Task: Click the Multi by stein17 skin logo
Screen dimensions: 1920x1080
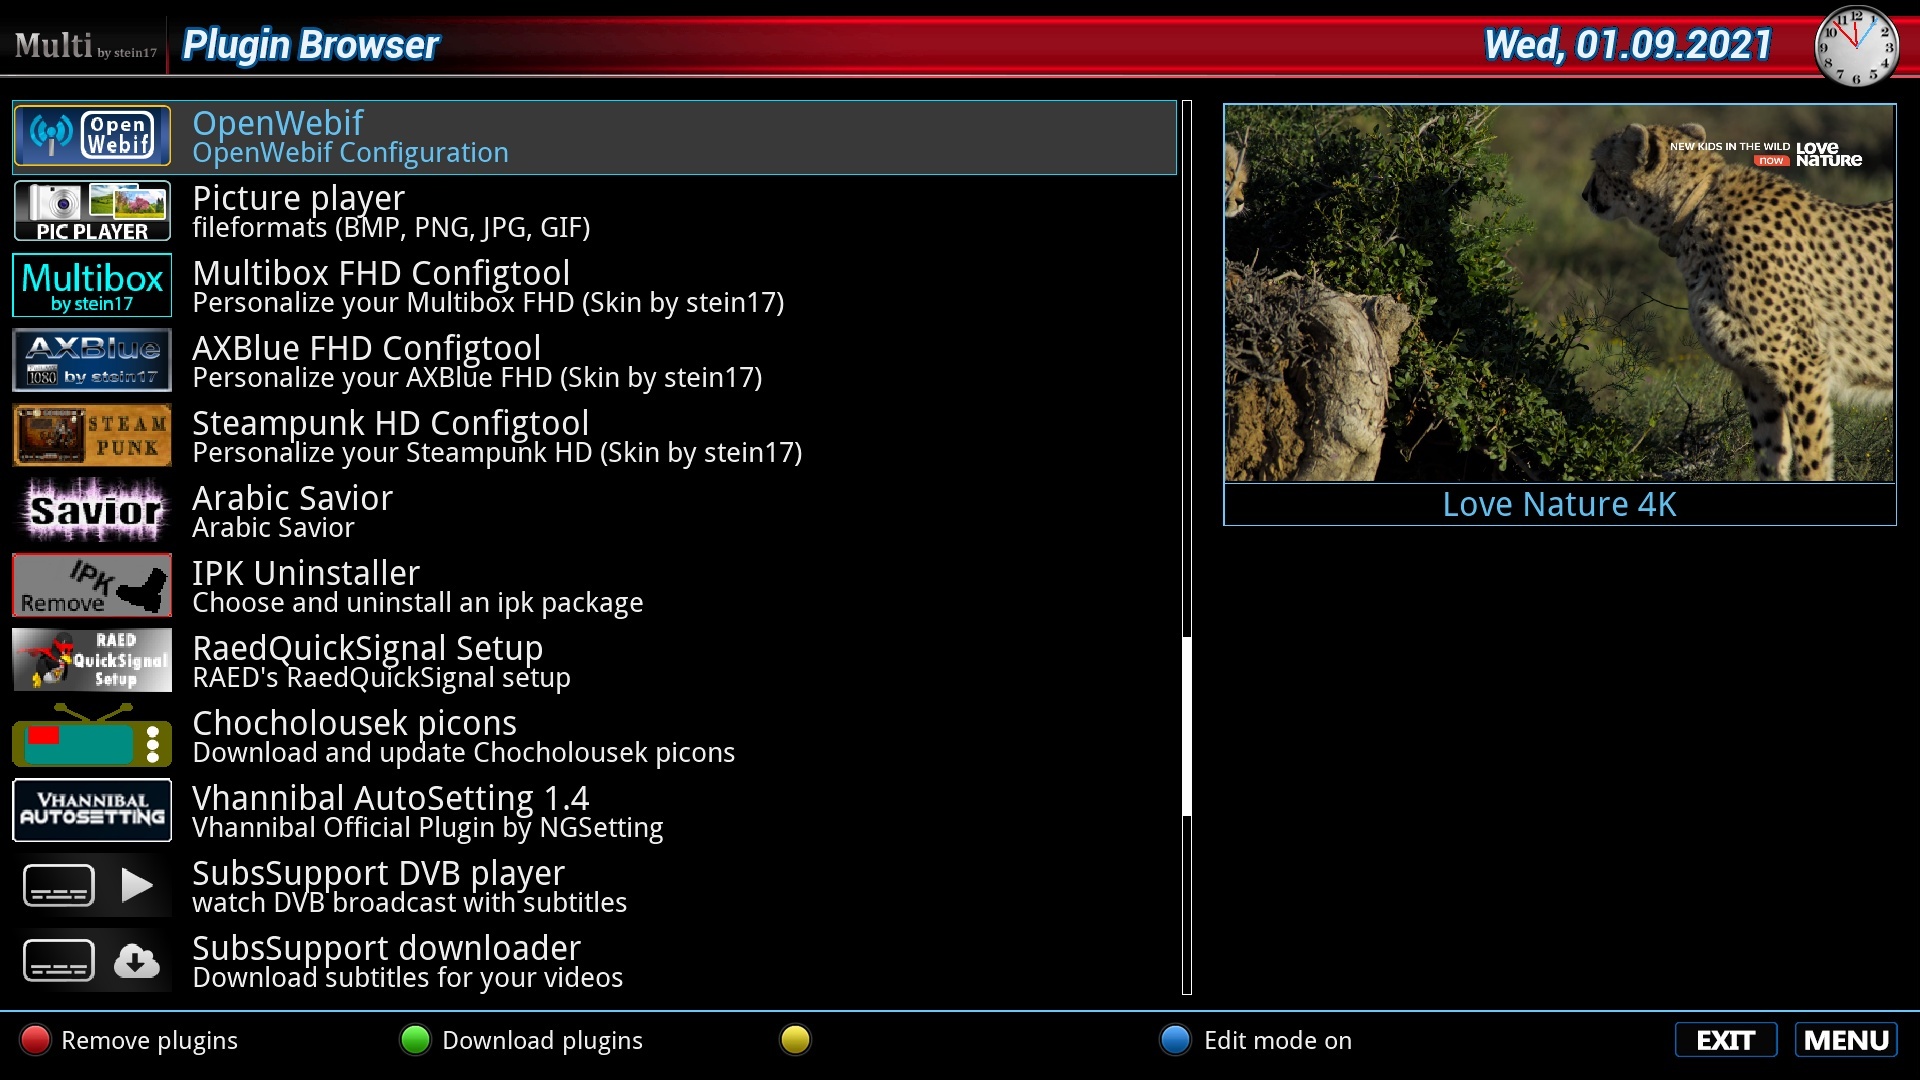Action: [85, 46]
